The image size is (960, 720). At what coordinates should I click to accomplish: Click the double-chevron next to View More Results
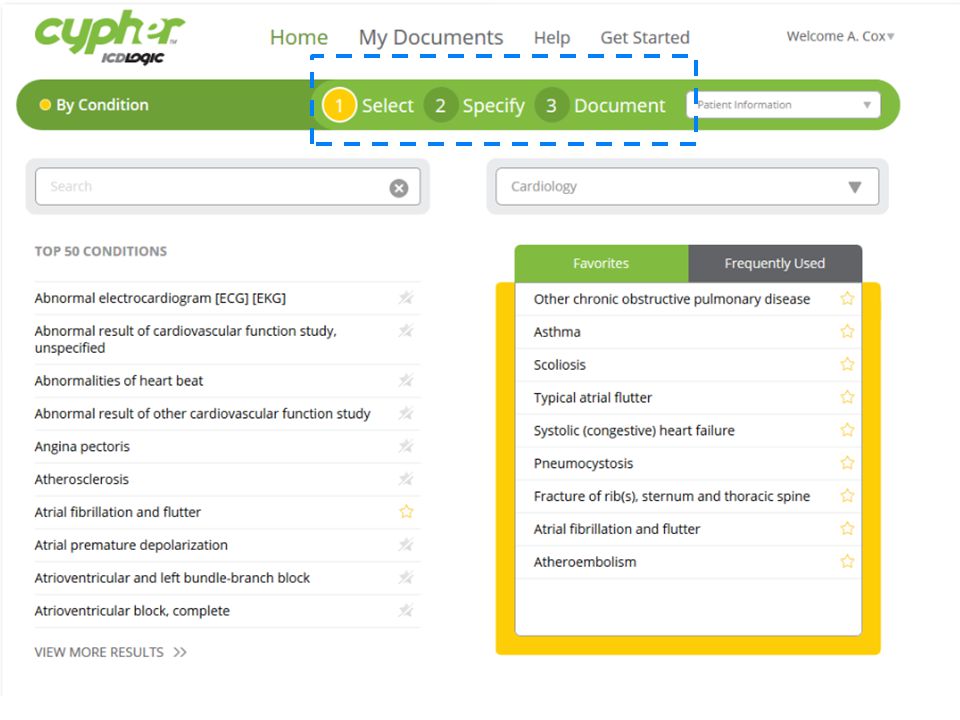[x=179, y=652]
